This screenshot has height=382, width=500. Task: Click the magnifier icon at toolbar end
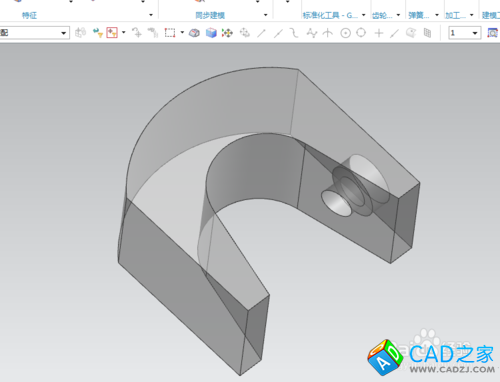(492, 33)
